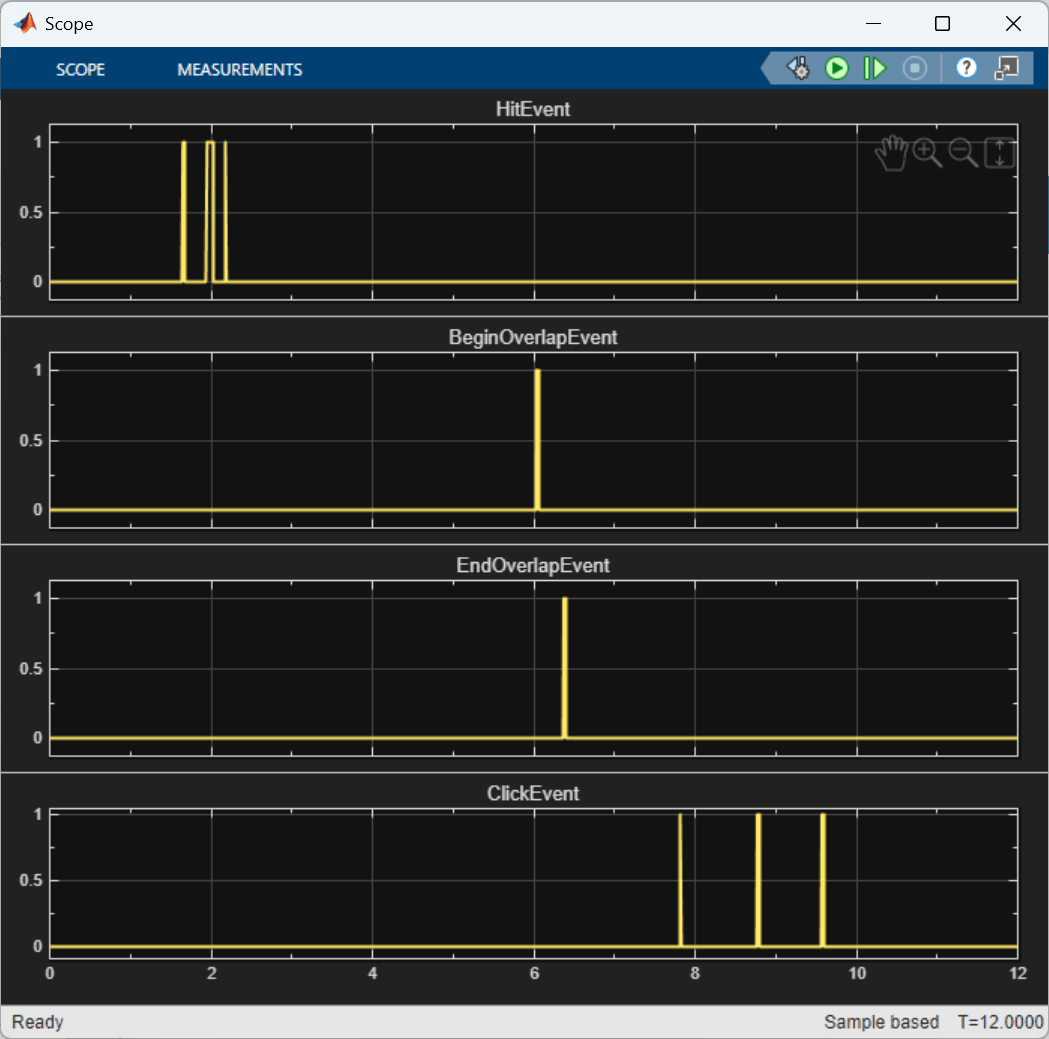Image resolution: width=1049 pixels, height=1039 pixels.
Task: Switch to the MEASUREMENTS tab
Action: (x=240, y=69)
